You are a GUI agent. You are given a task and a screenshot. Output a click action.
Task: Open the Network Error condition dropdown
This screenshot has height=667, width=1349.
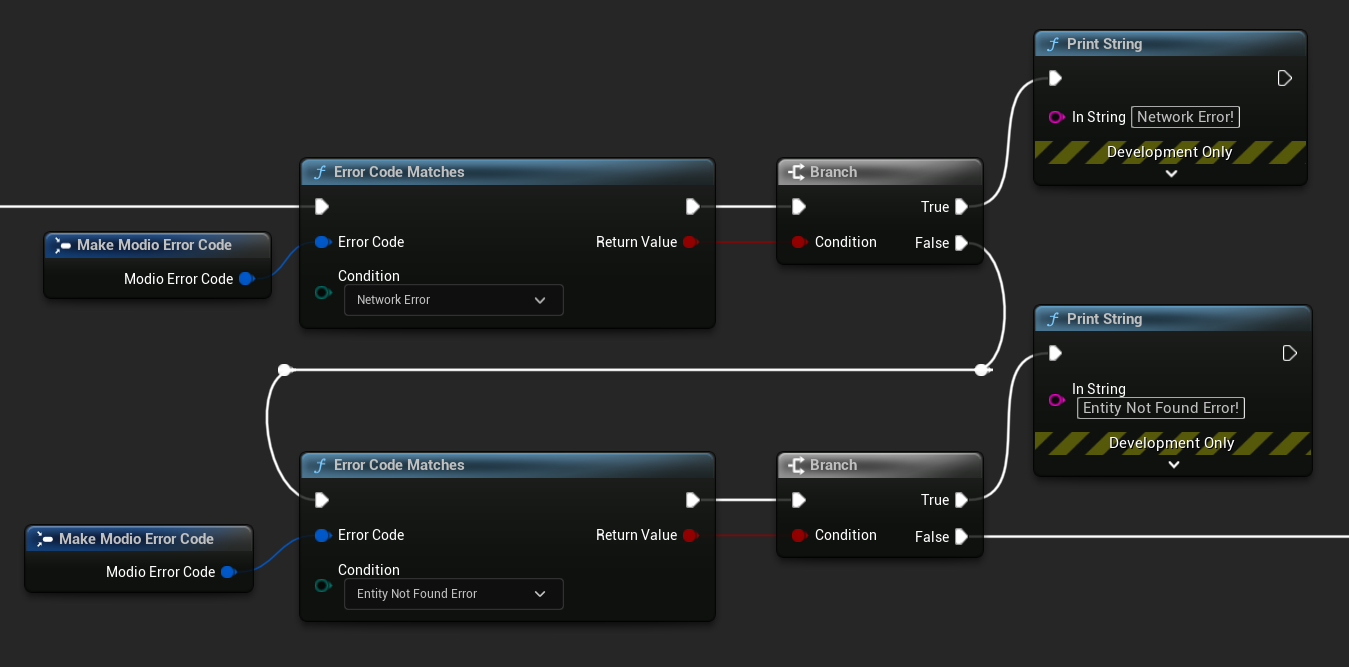(453, 300)
